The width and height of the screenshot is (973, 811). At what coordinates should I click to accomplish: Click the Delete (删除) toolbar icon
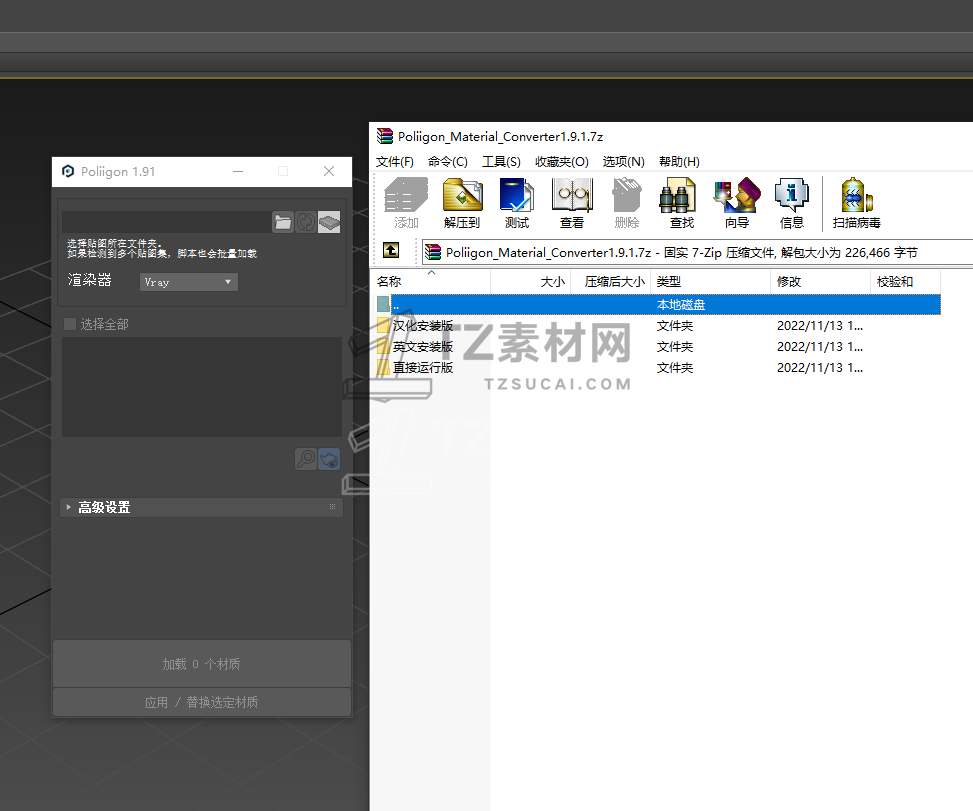[x=627, y=203]
